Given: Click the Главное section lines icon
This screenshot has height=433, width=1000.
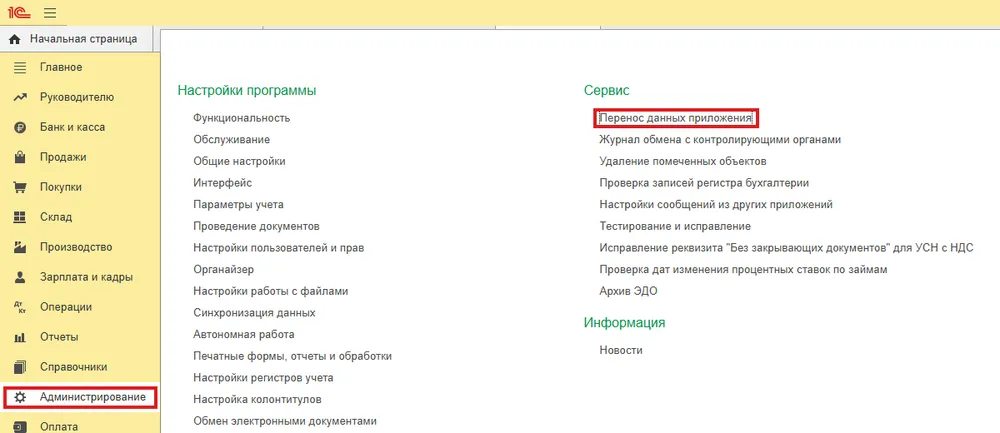Looking at the screenshot, I should 20,68.
